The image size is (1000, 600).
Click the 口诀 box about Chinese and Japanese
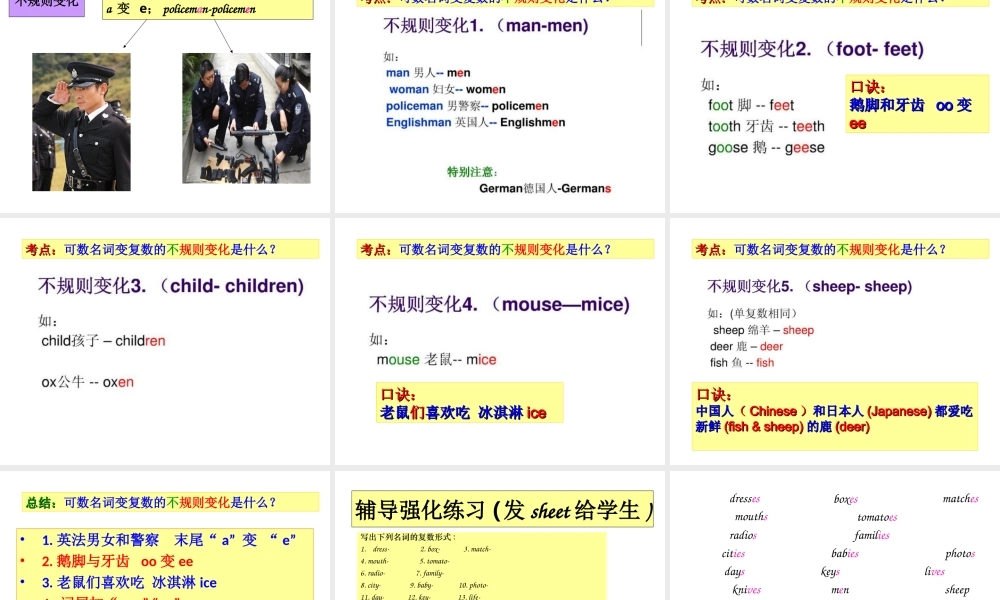click(835, 416)
